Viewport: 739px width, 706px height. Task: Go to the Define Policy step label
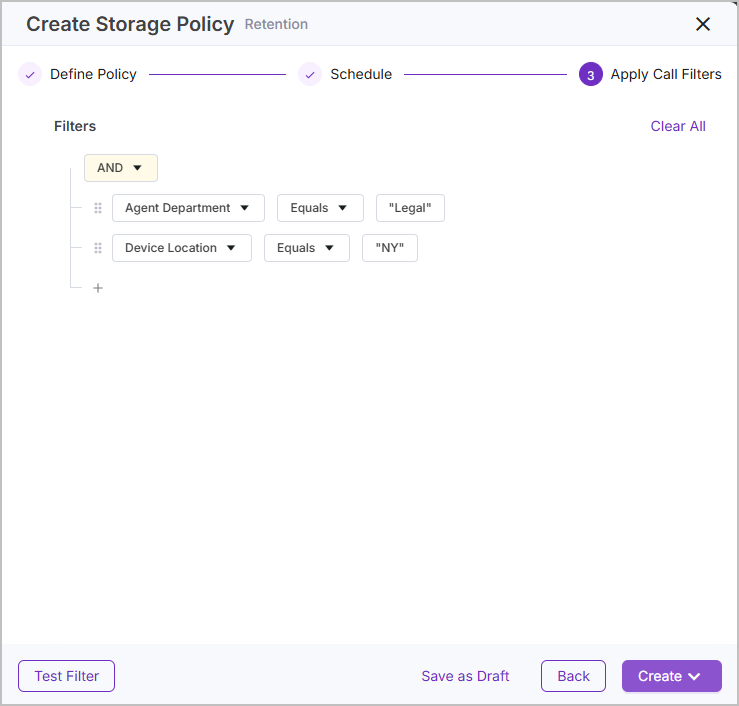click(93, 74)
